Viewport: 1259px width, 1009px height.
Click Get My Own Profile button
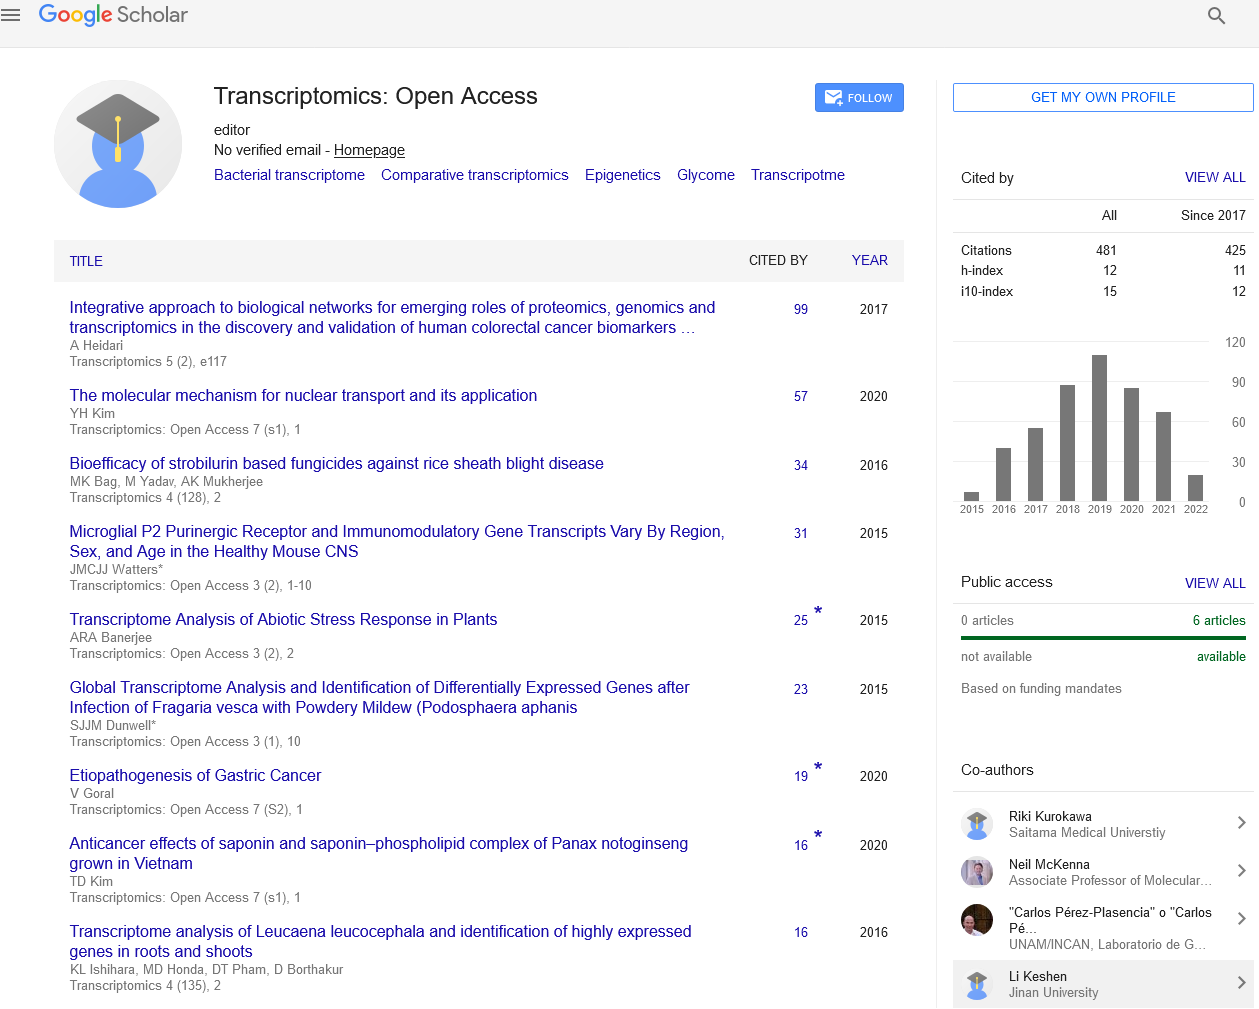[1103, 97]
